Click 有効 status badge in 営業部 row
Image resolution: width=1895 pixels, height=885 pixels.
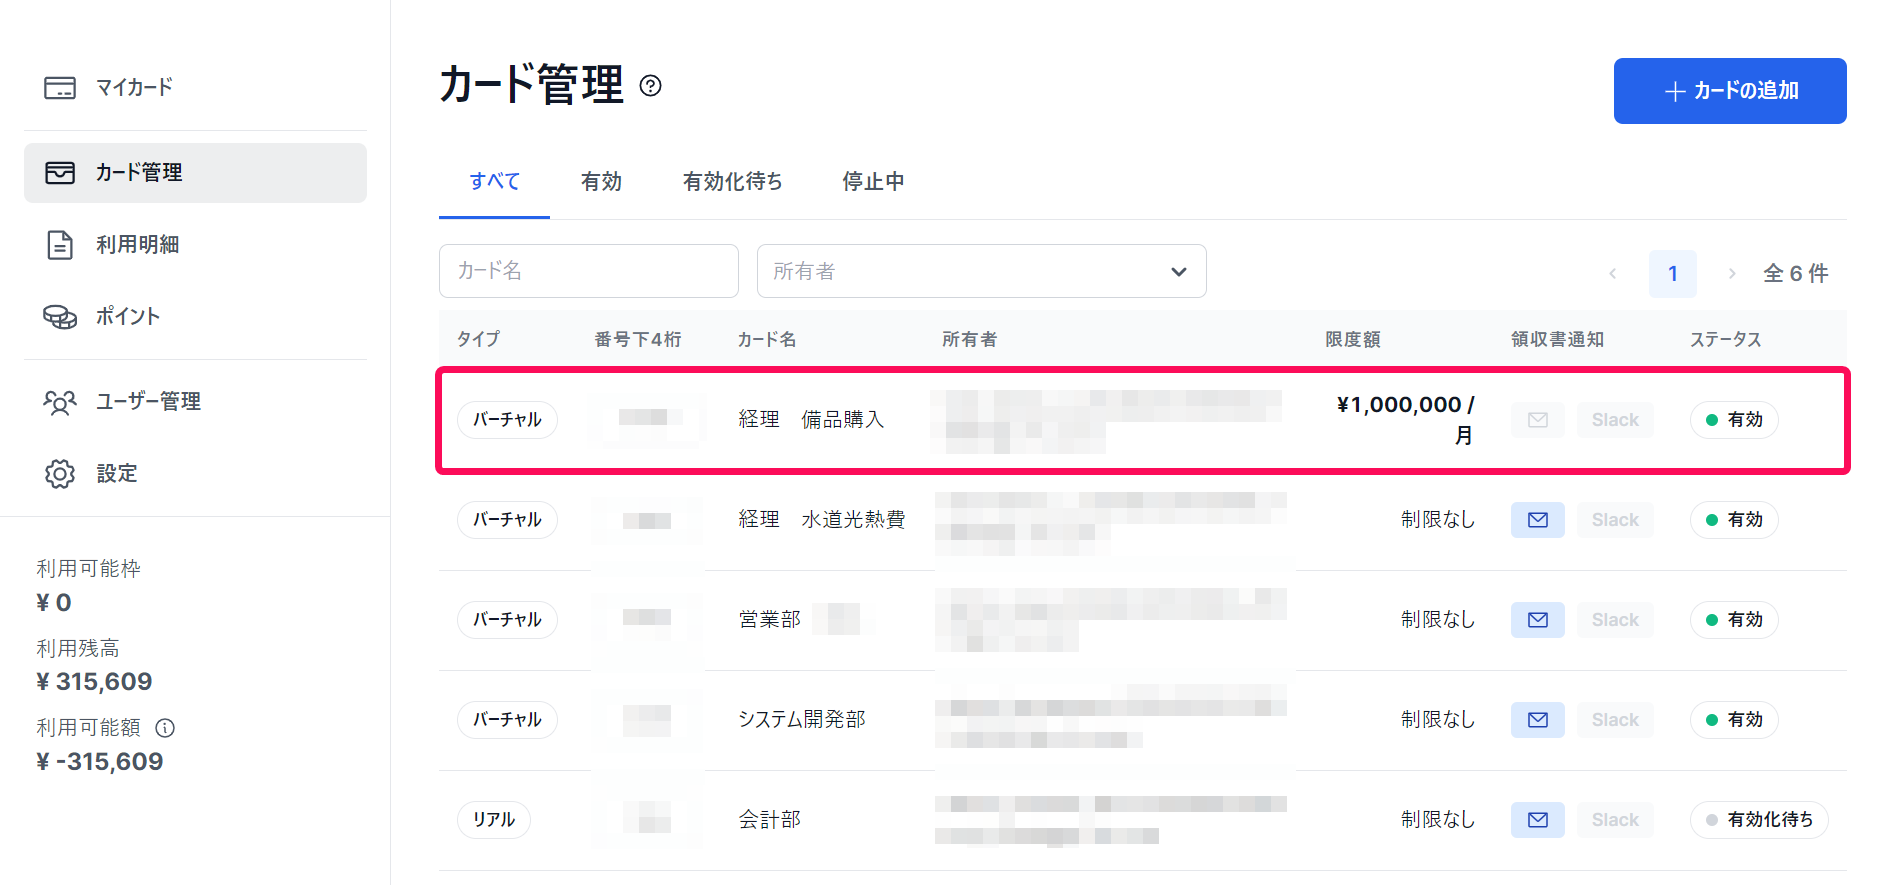1734,620
